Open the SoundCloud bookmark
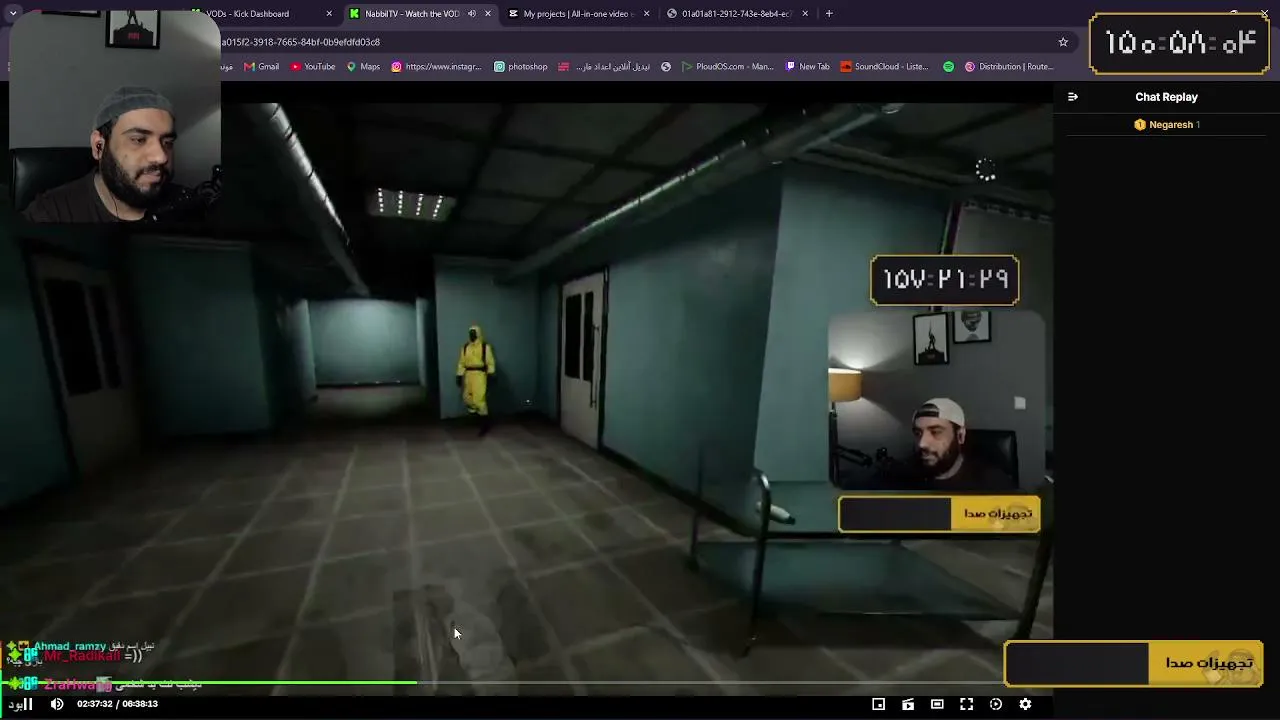 (x=885, y=67)
